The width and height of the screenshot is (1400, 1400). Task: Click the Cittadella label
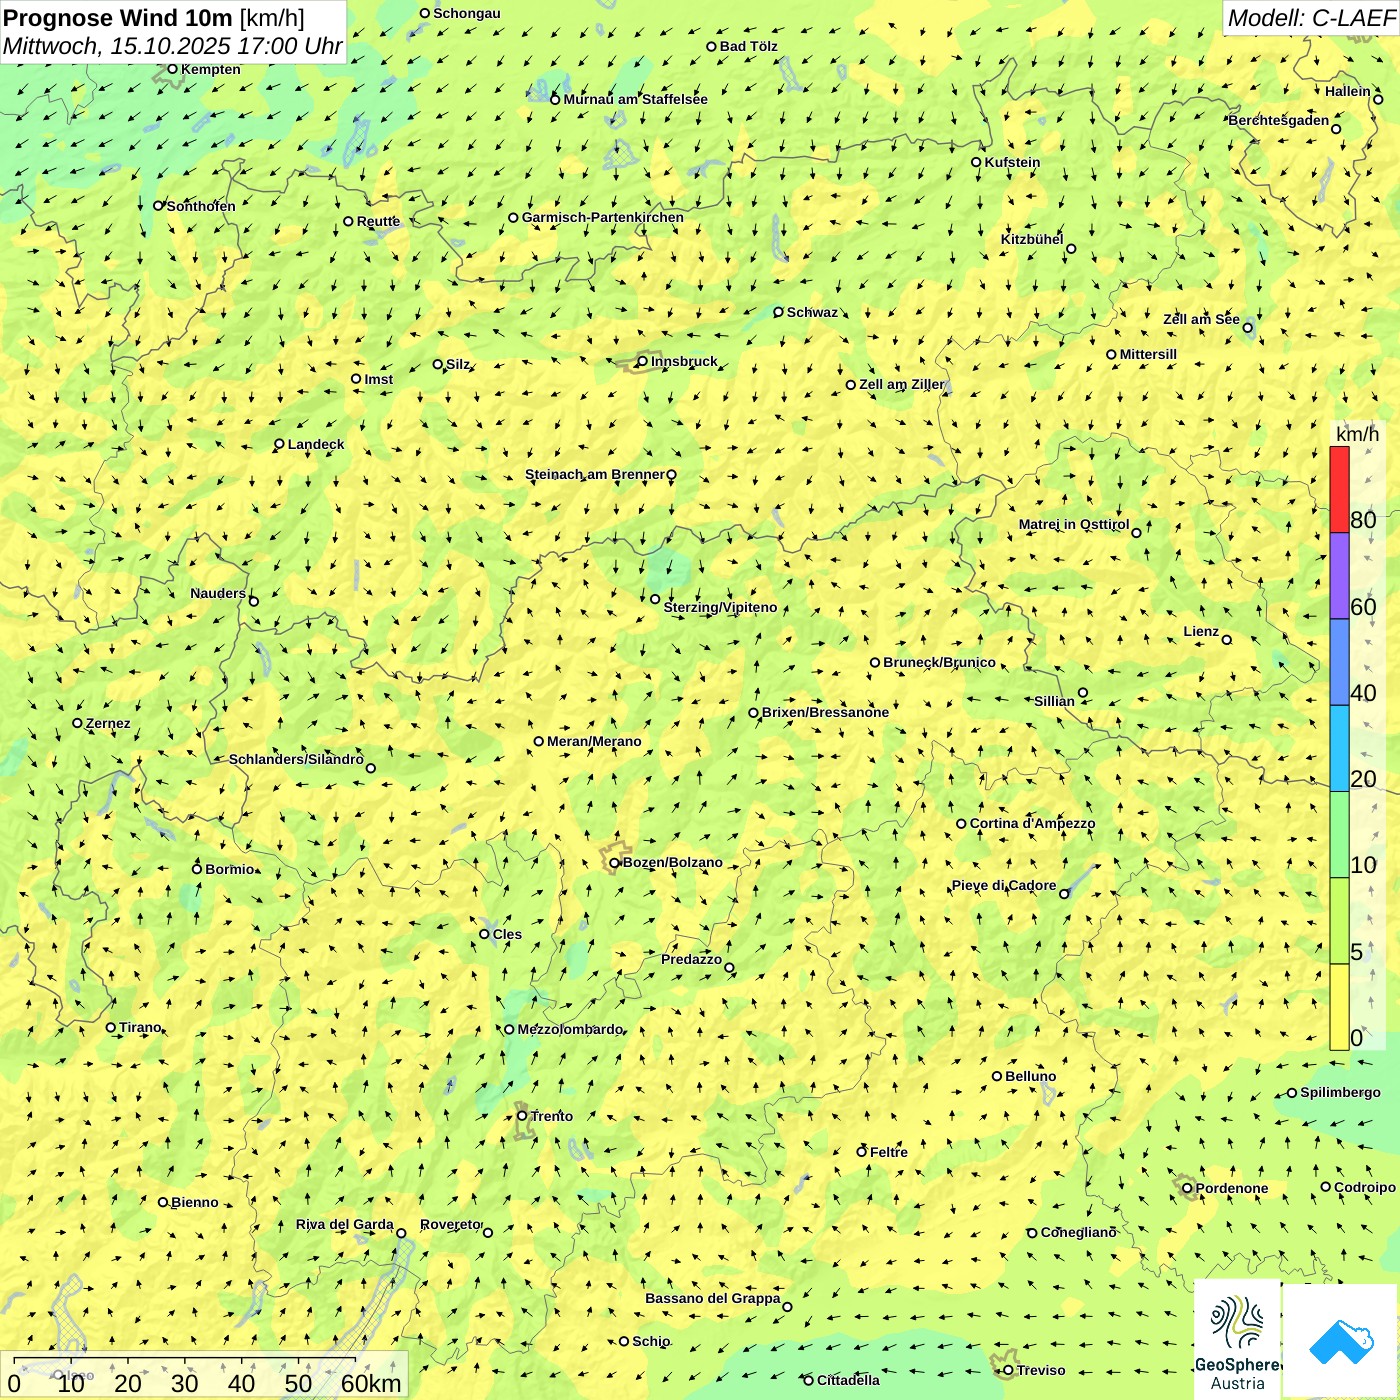pyautogui.click(x=849, y=1380)
